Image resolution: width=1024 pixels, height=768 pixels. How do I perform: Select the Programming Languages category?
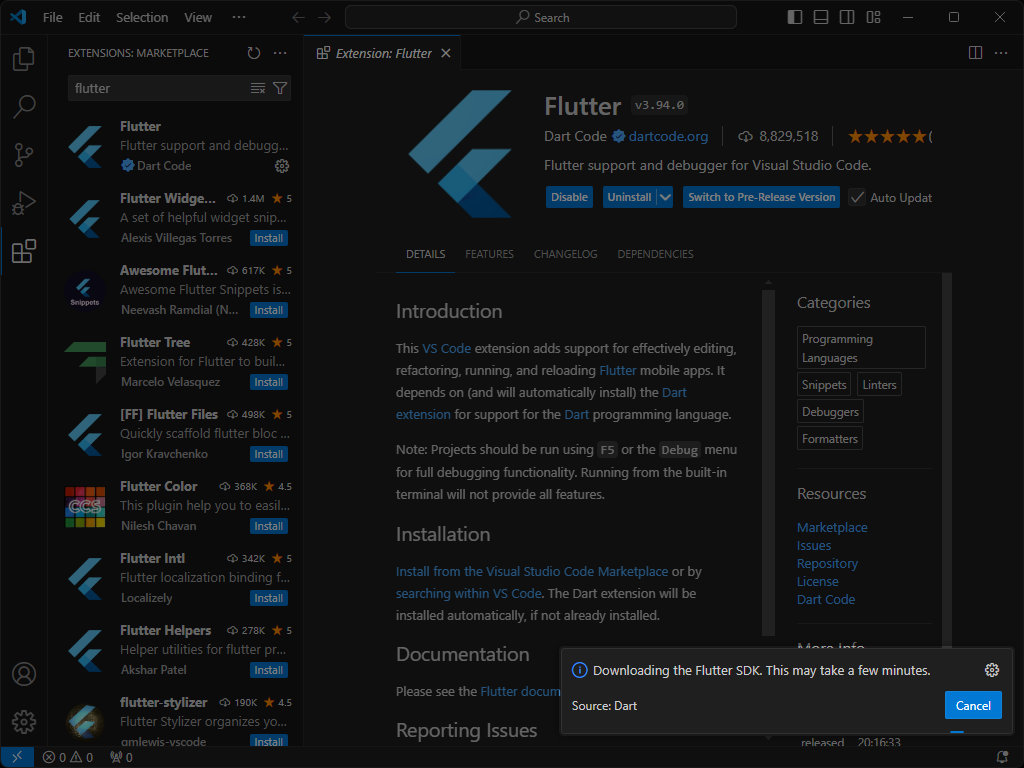[x=861, y=348]
